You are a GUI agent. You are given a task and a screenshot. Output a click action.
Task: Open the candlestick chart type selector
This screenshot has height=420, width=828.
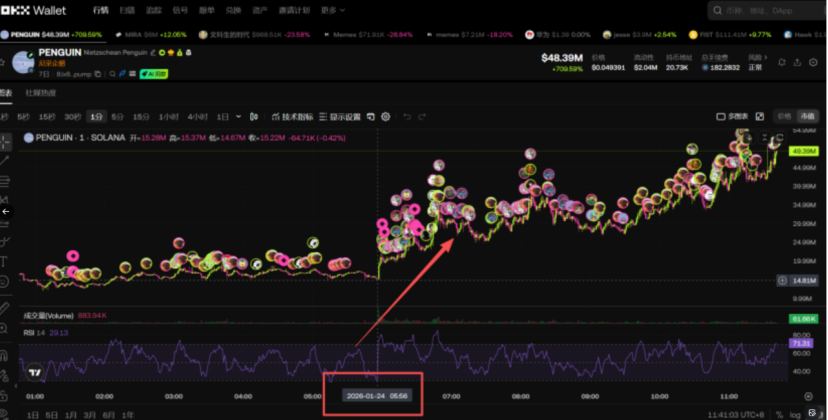pyautogui.click(x=254, y=117)
